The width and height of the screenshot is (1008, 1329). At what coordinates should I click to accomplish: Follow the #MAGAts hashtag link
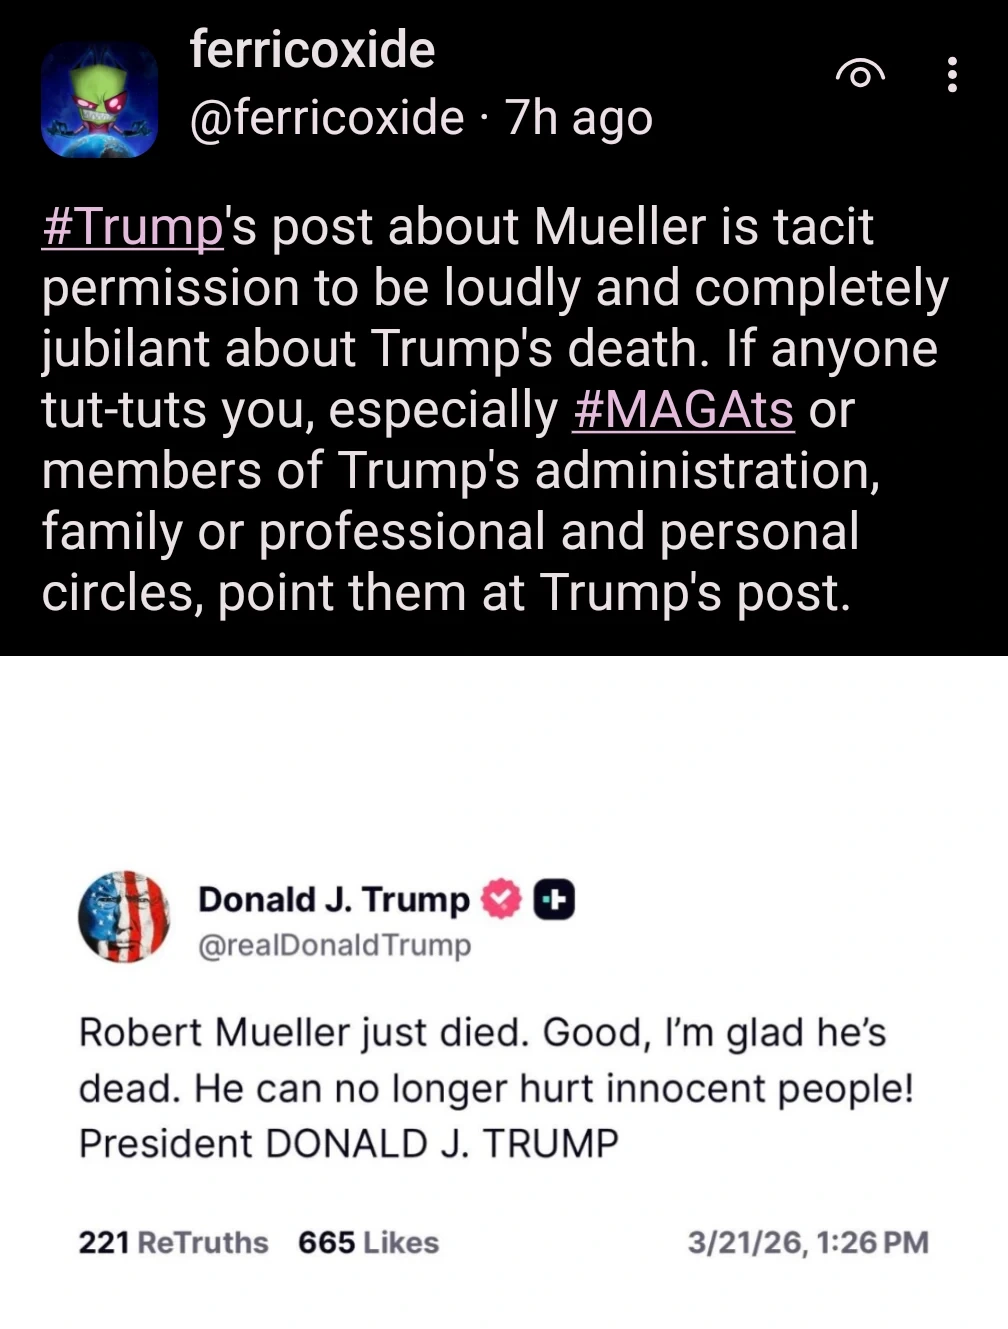coord(683,409)
